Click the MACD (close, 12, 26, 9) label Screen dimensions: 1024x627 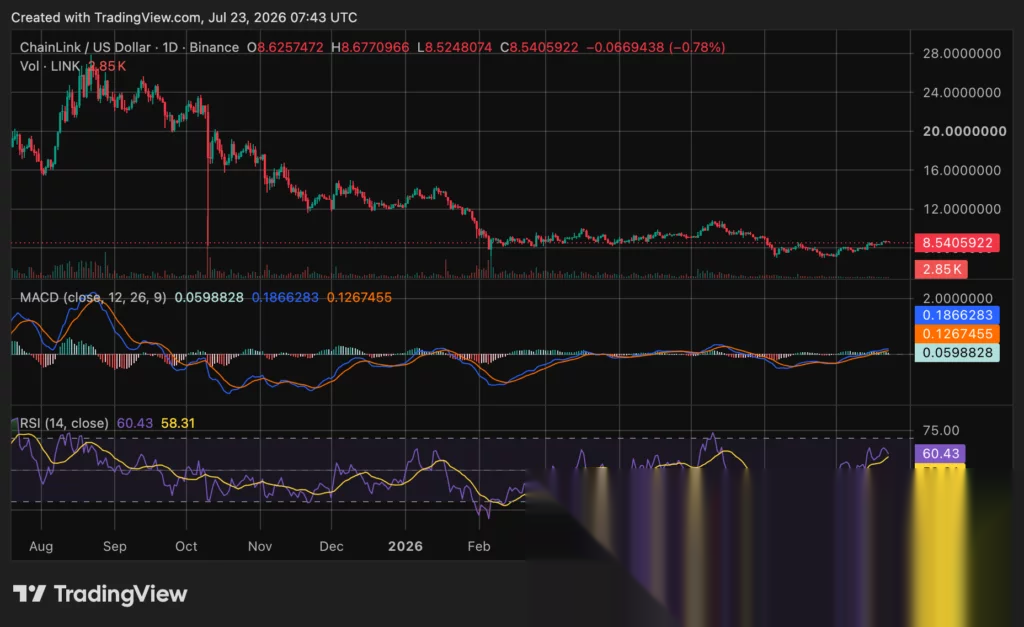pyautogui.click(x=93, y=297)
